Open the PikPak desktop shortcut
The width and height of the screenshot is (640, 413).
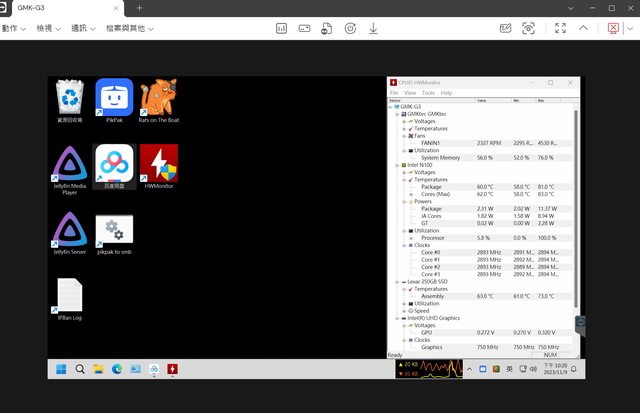pyautogui.click(x=114, y=98)
